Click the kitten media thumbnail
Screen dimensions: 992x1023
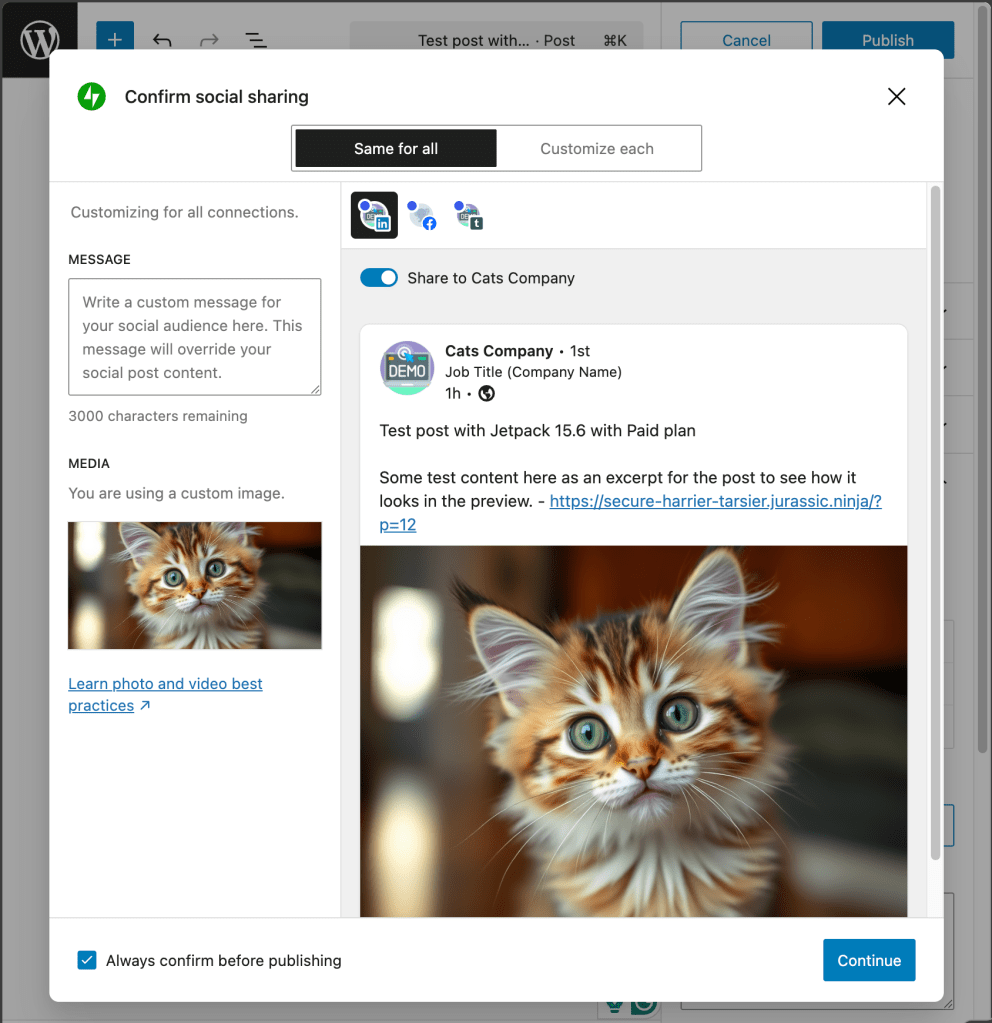click(195, 585)
